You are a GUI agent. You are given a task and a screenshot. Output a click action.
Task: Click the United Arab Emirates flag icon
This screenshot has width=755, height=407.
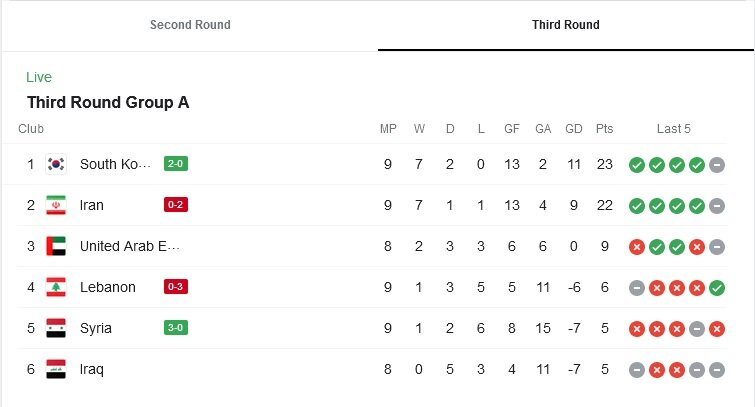pos(56,246)
